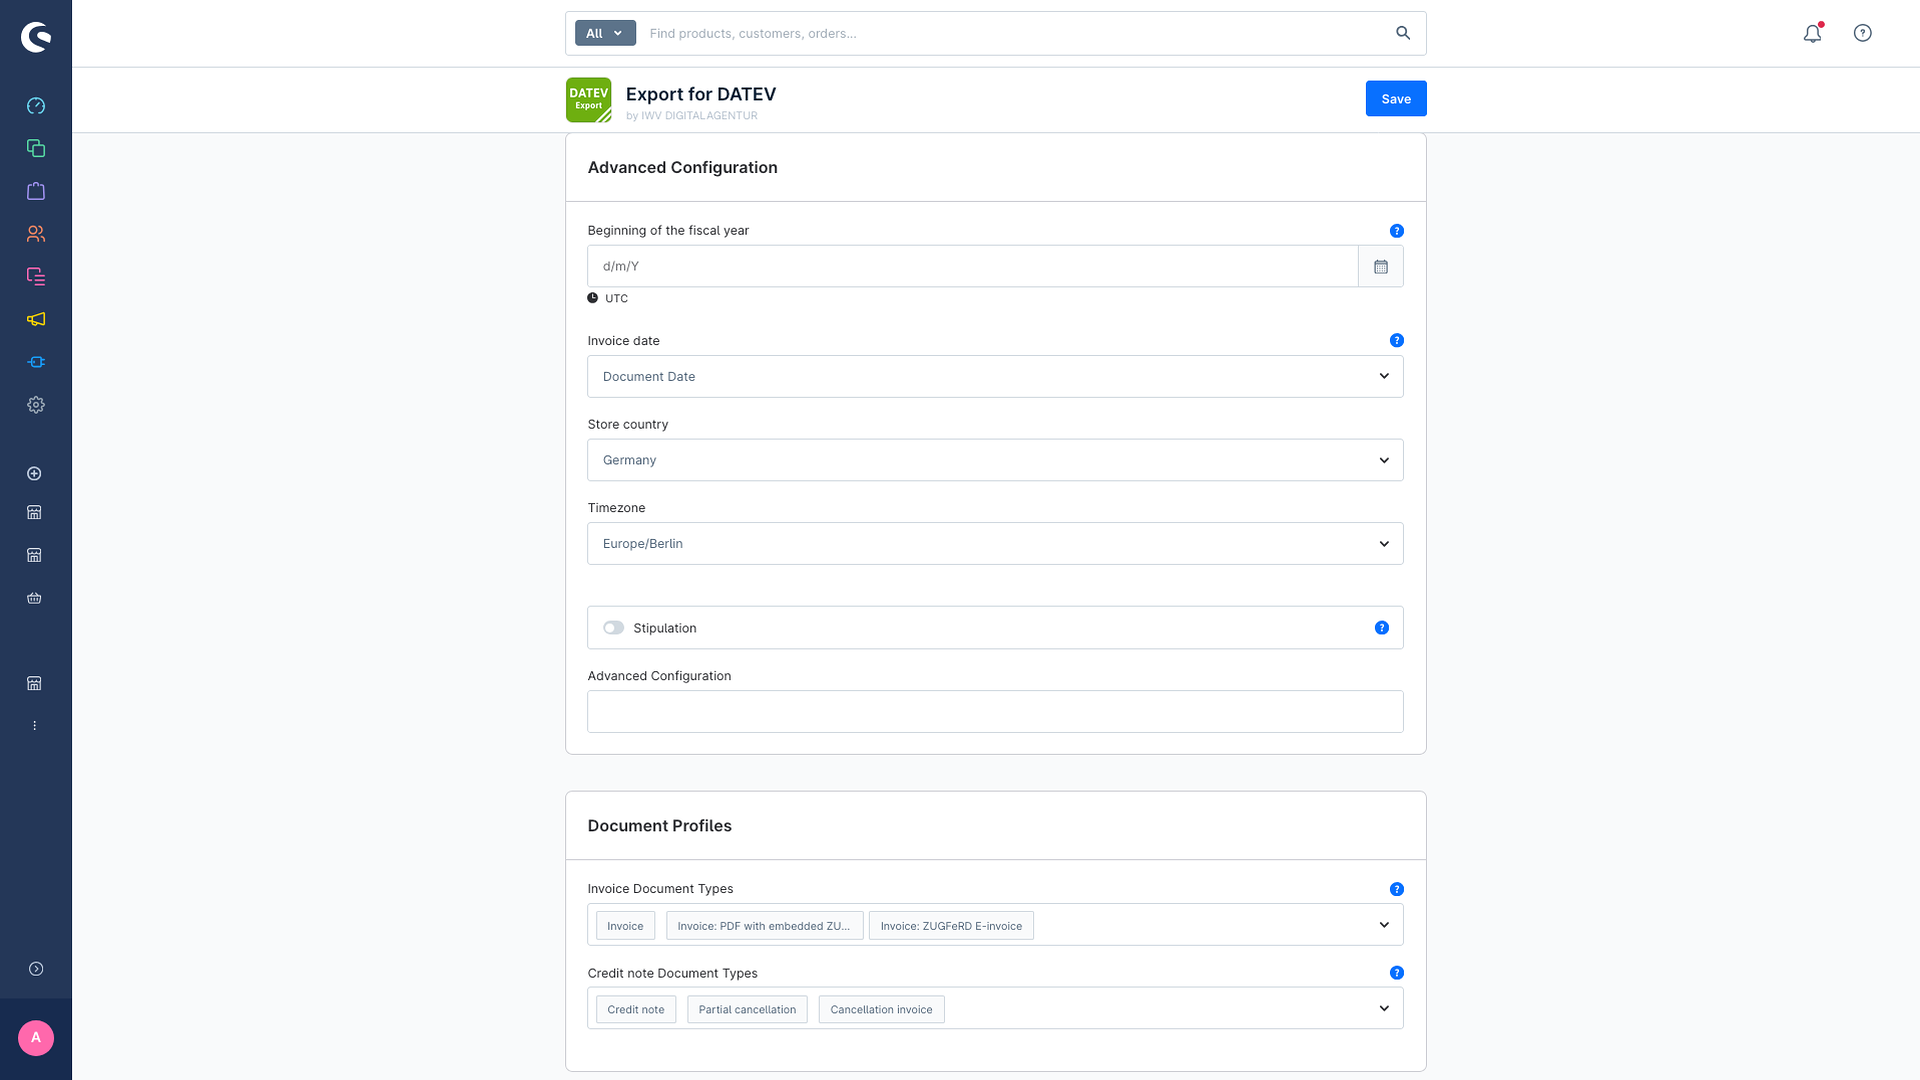Focus the Find products search field

pos(1015,33)
